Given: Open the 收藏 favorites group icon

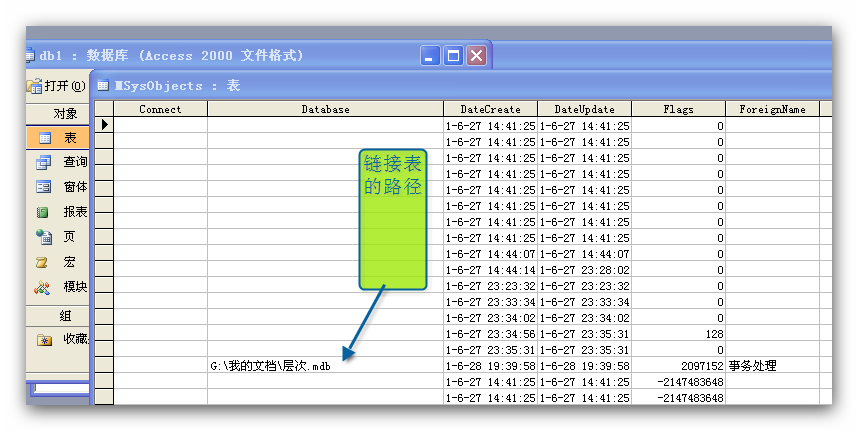Looking at the screenshot, I should tap(44, 340).
